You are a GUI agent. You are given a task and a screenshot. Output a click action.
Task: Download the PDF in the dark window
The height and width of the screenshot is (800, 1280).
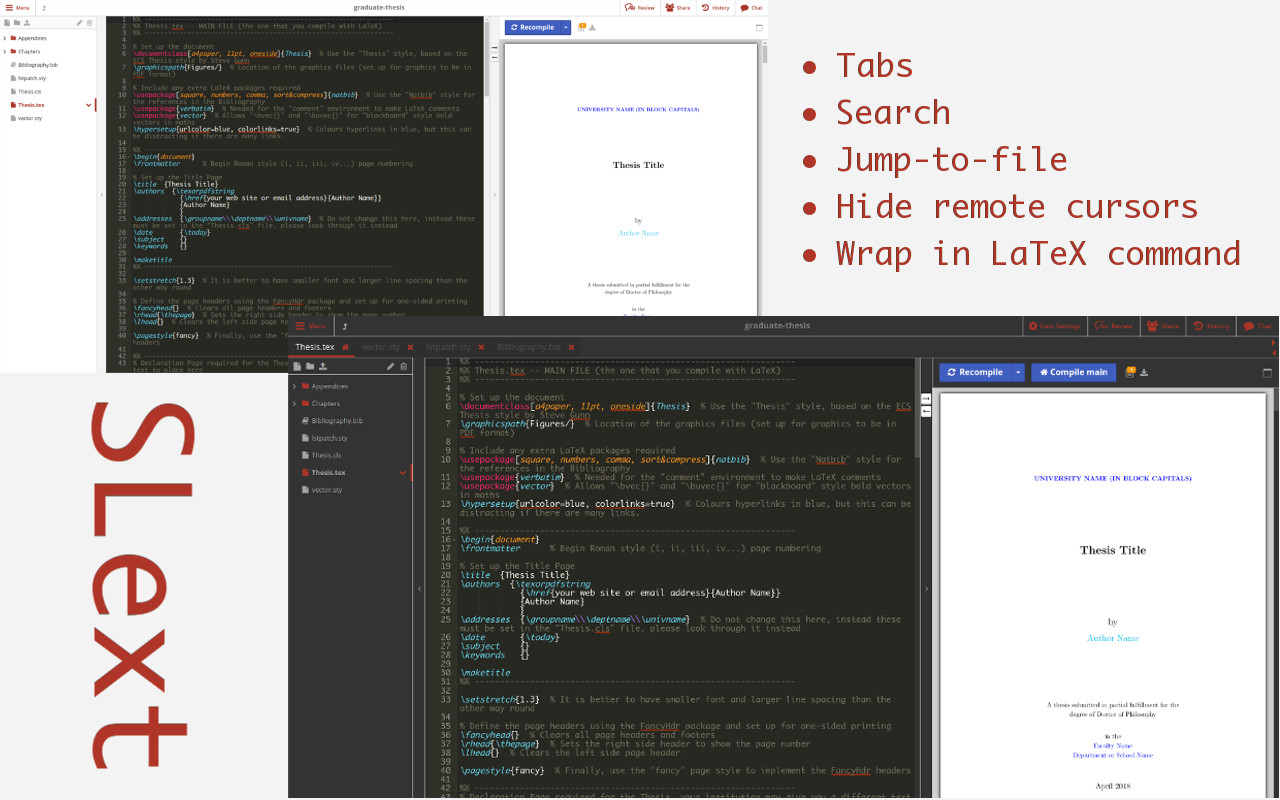[1144, 373]
